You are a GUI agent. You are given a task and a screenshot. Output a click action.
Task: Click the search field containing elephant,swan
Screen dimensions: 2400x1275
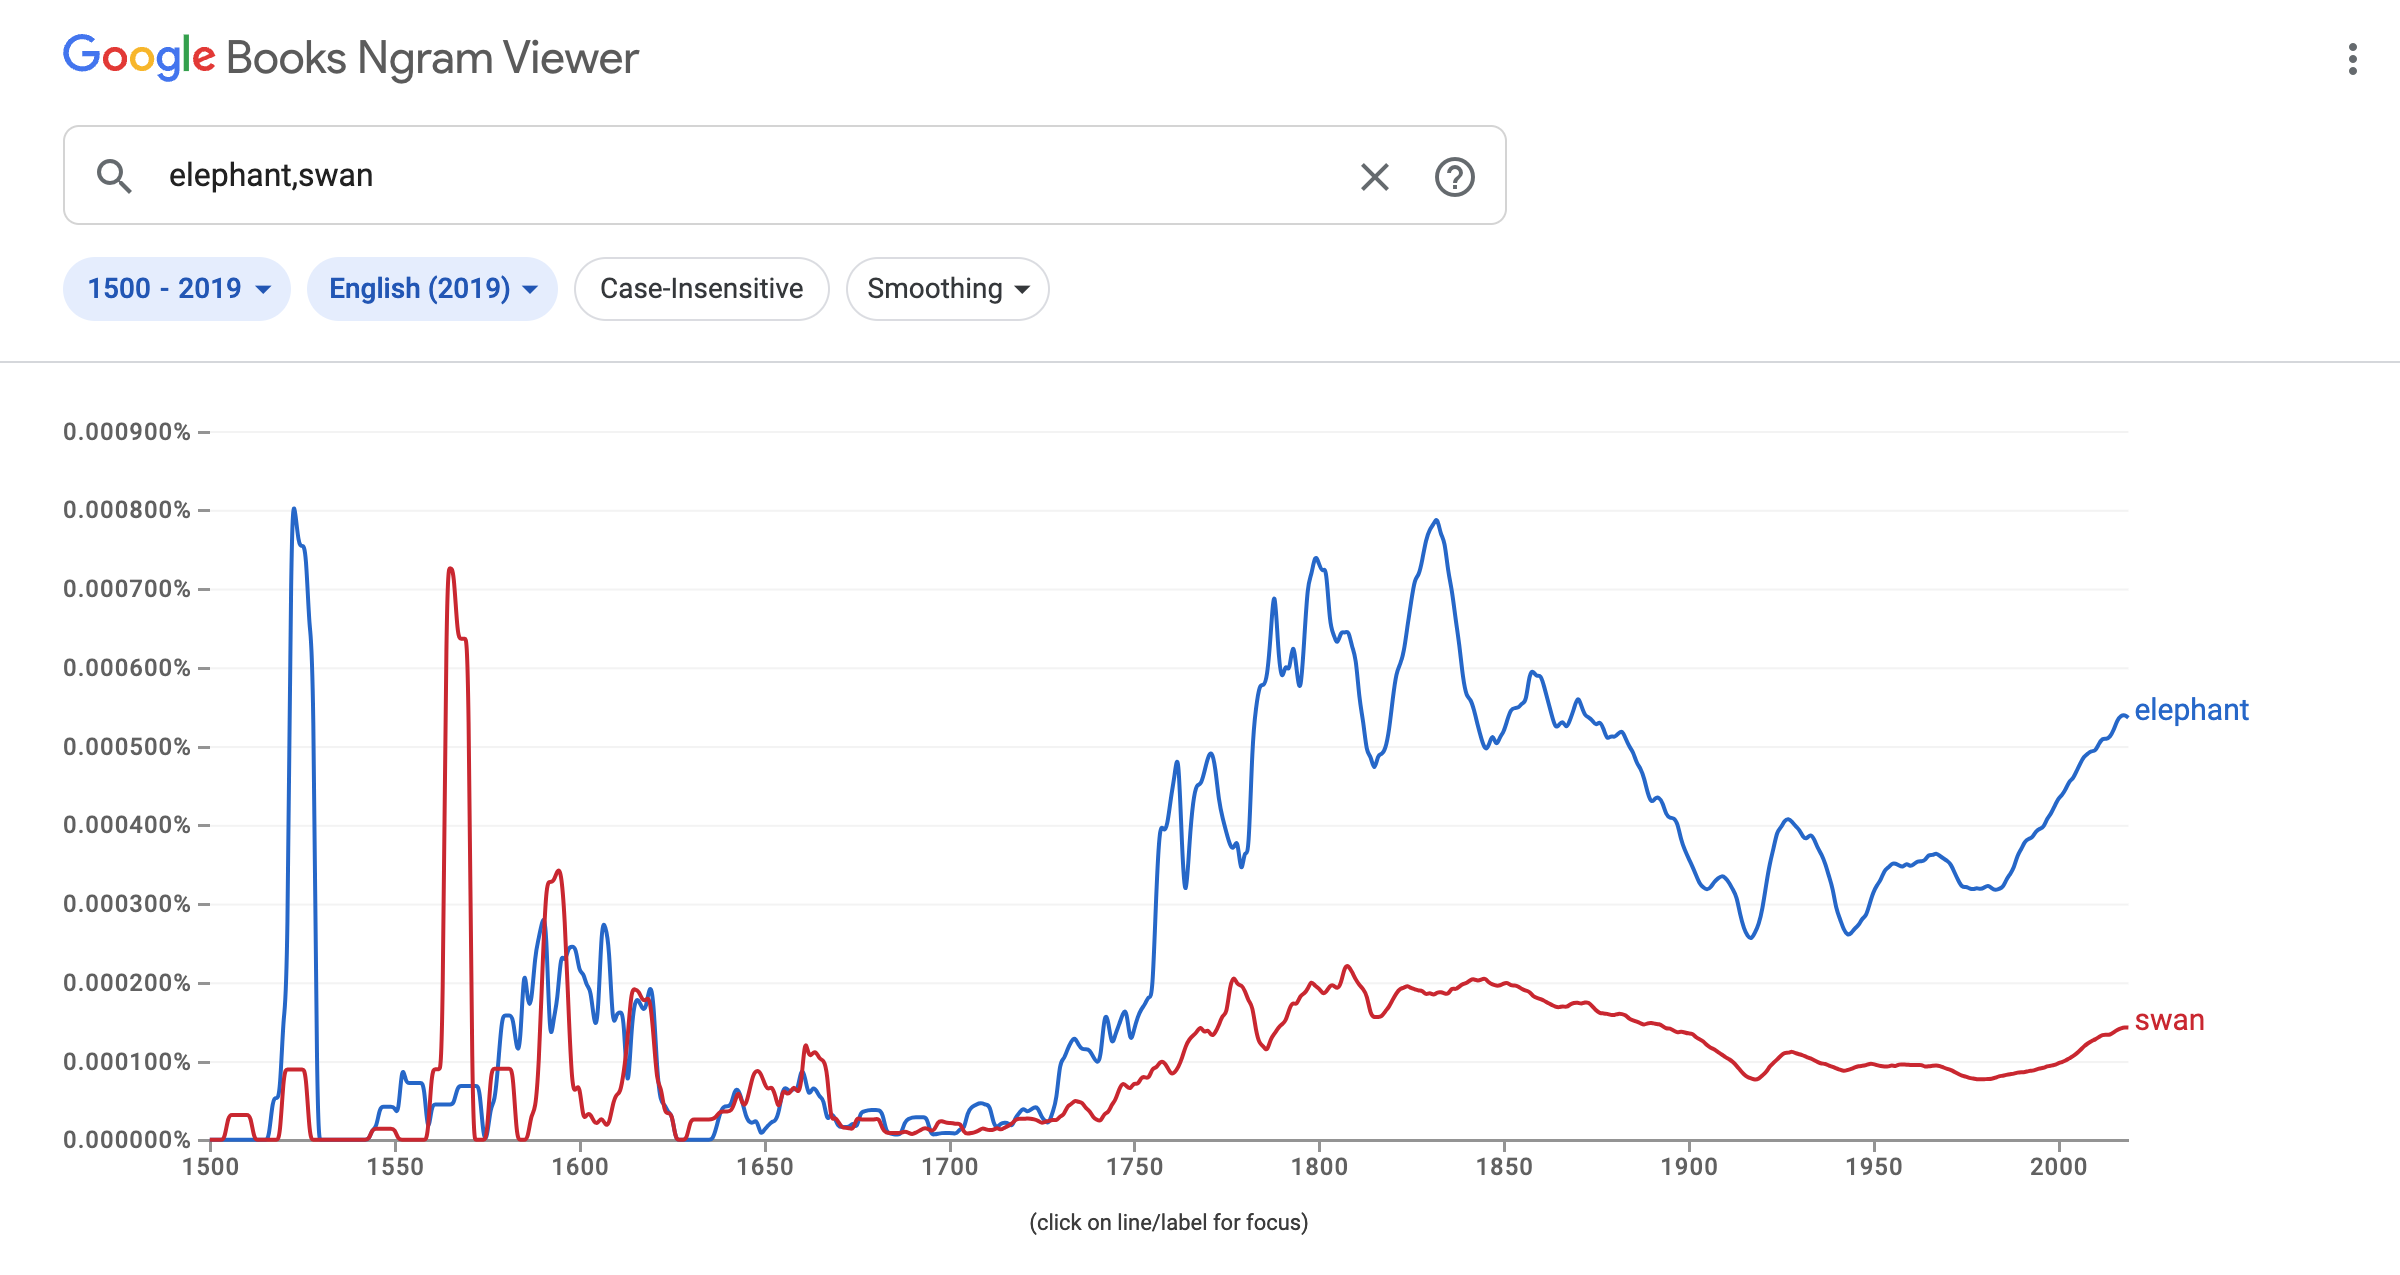pos(750,176)
